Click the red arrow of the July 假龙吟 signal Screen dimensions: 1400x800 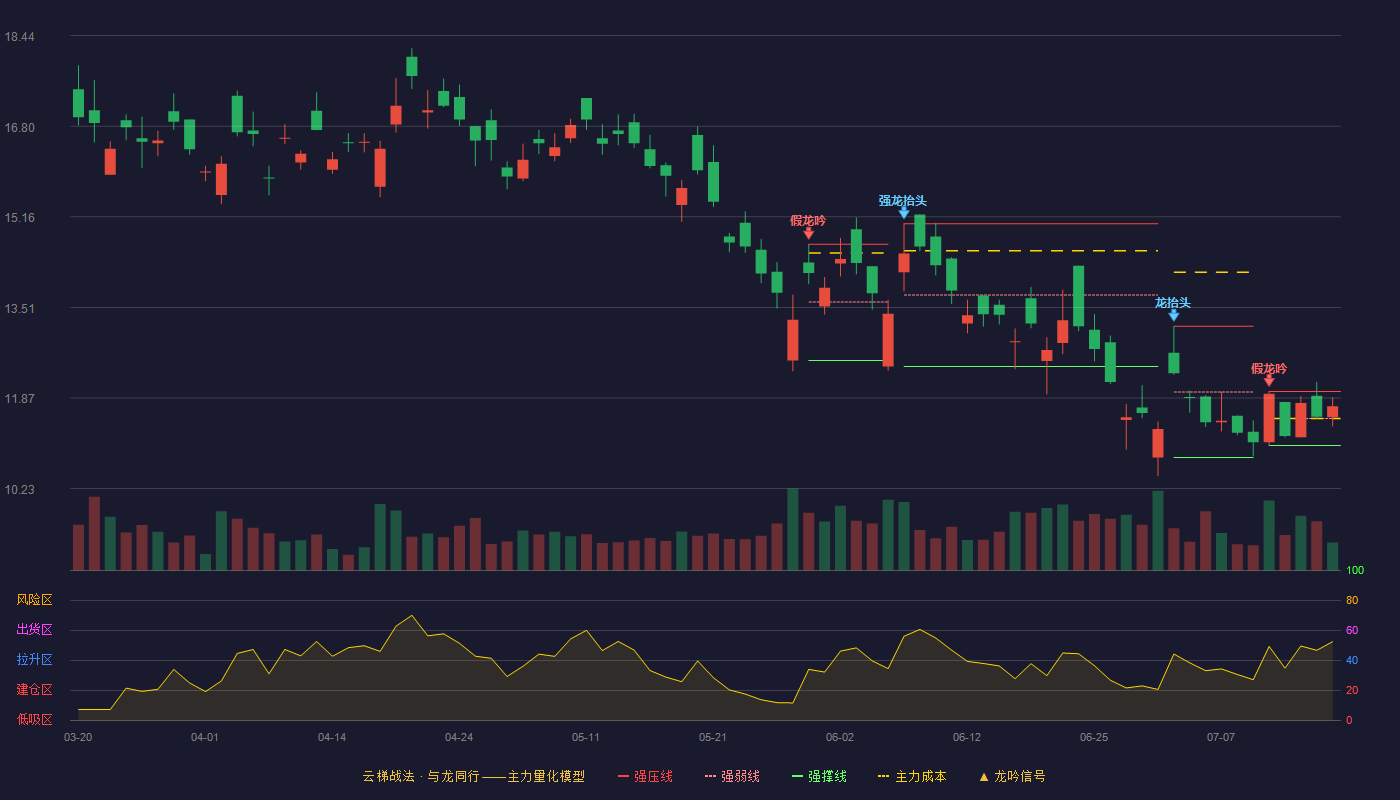click(1269, 381)
